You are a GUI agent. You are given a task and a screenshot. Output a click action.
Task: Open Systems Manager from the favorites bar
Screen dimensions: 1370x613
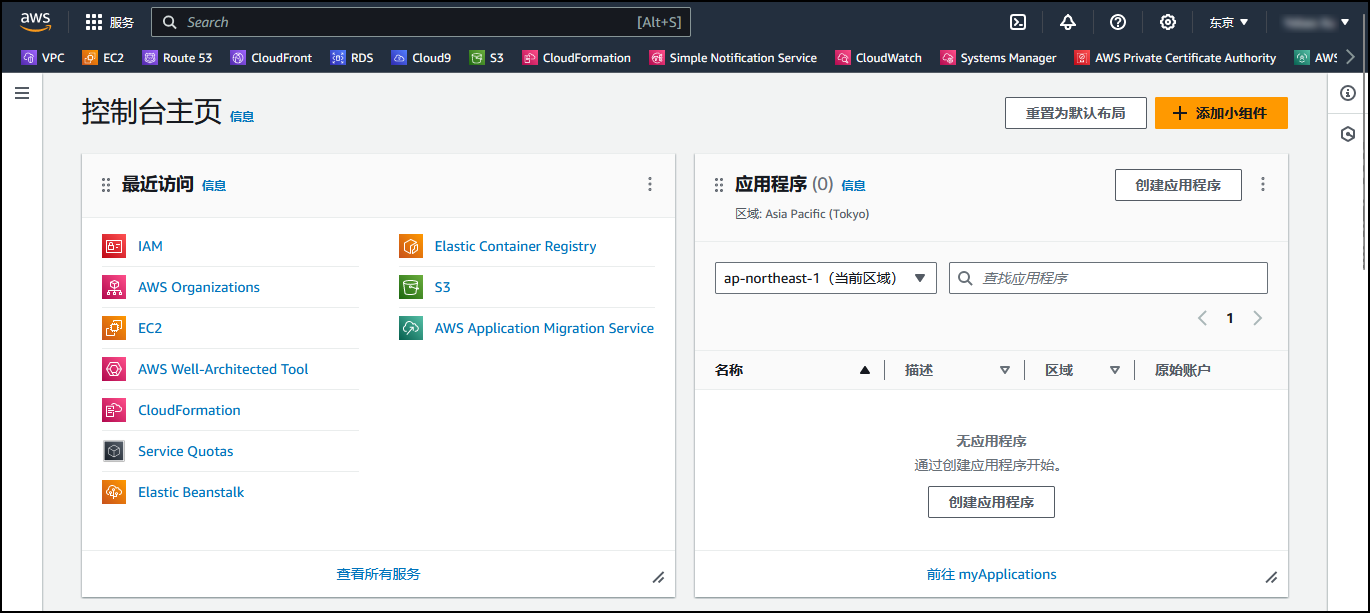tap(998, 58)
